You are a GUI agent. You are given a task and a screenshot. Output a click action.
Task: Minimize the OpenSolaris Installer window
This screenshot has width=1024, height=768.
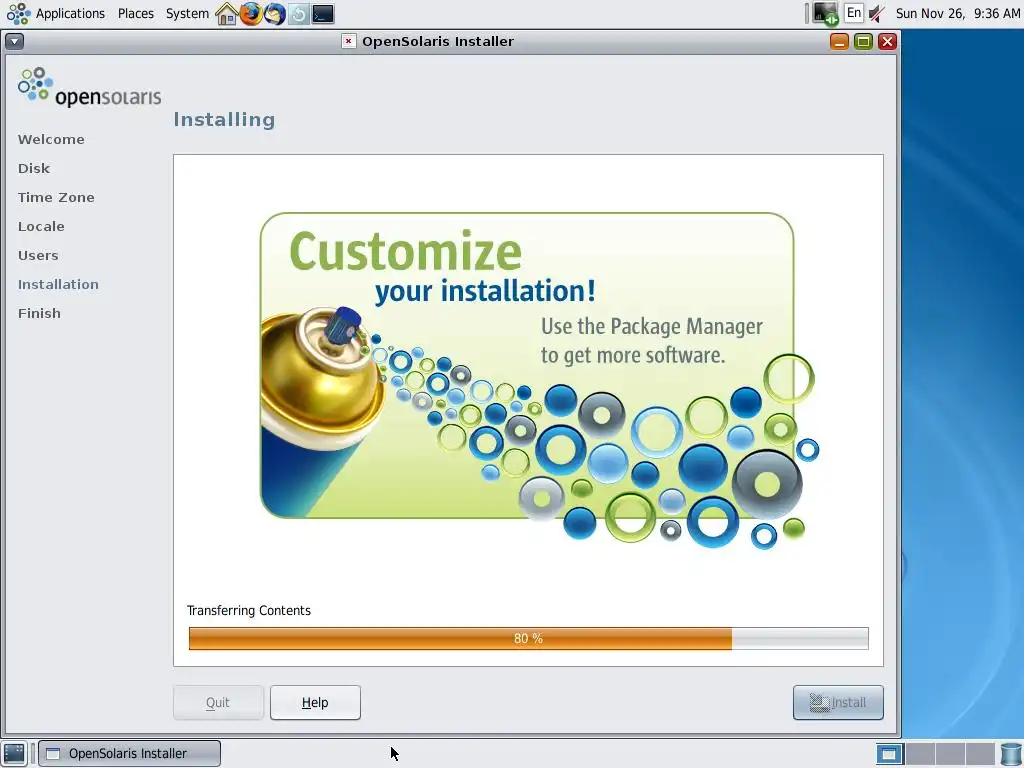click(x=839, y=42)
